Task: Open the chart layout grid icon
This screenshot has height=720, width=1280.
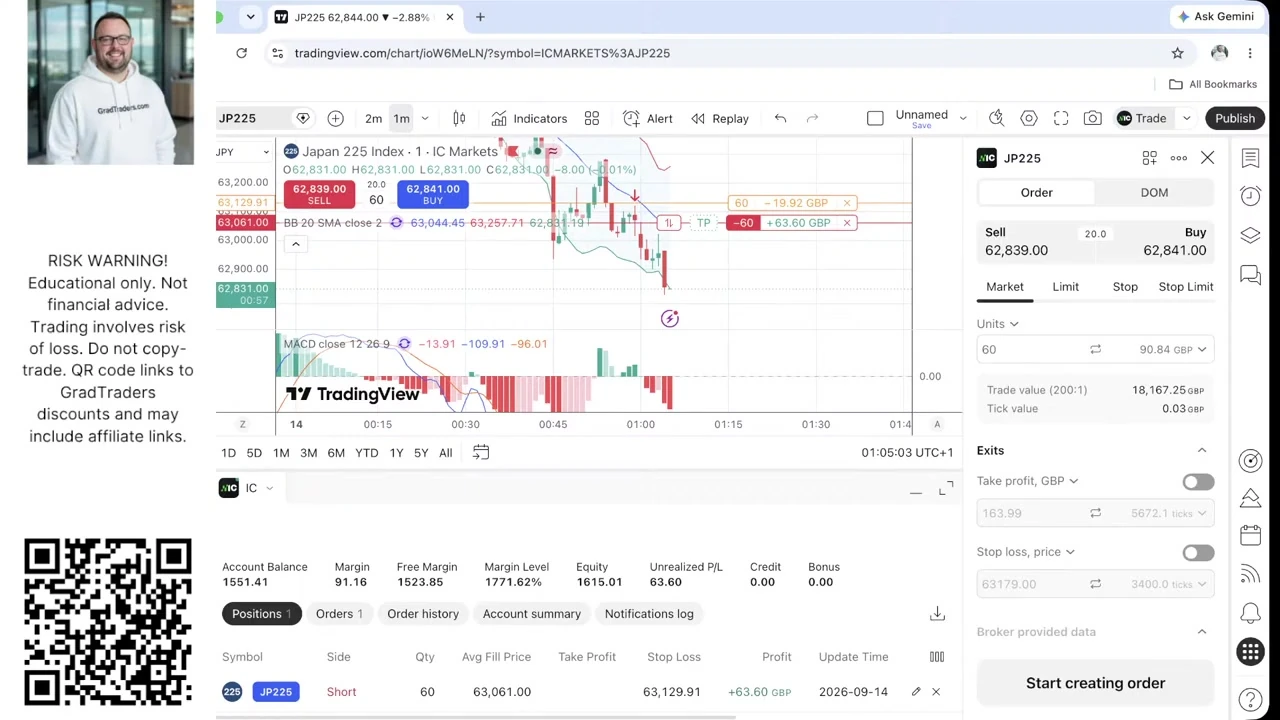Action: click(592, 118)
